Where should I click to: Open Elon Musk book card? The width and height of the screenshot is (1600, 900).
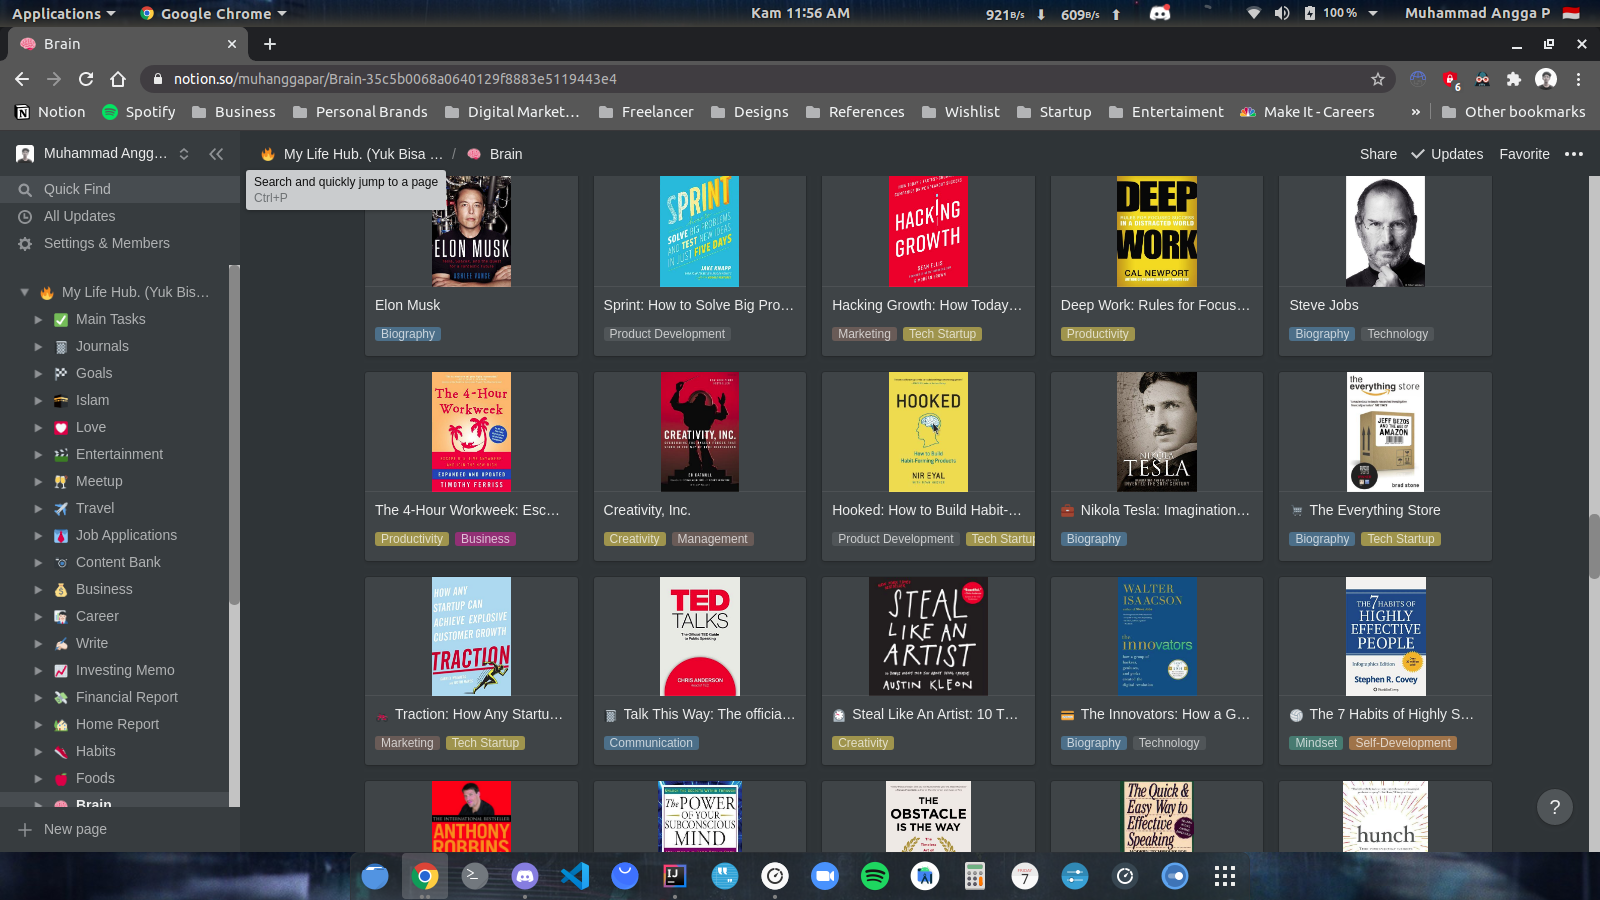tap(471, 265)
